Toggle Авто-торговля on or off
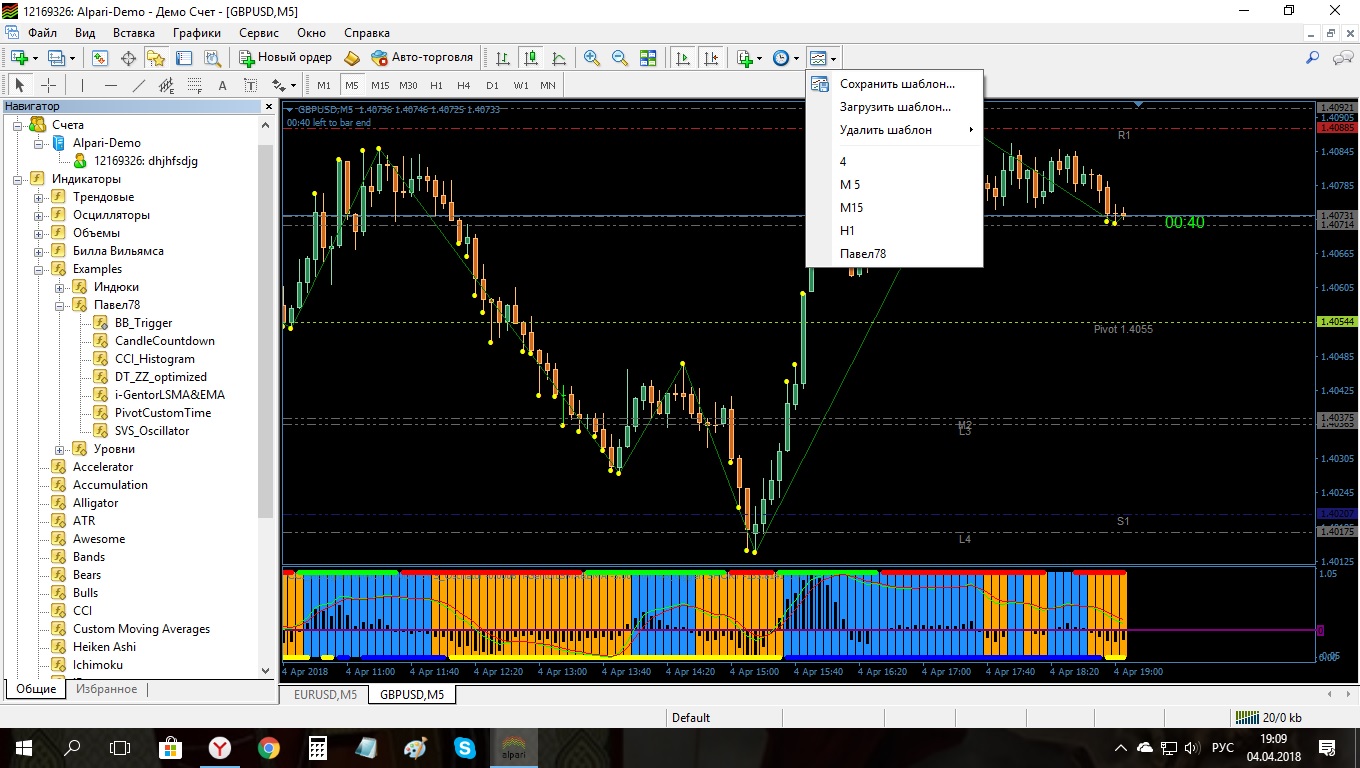The image size is (1360, 768). click(422, 58)
